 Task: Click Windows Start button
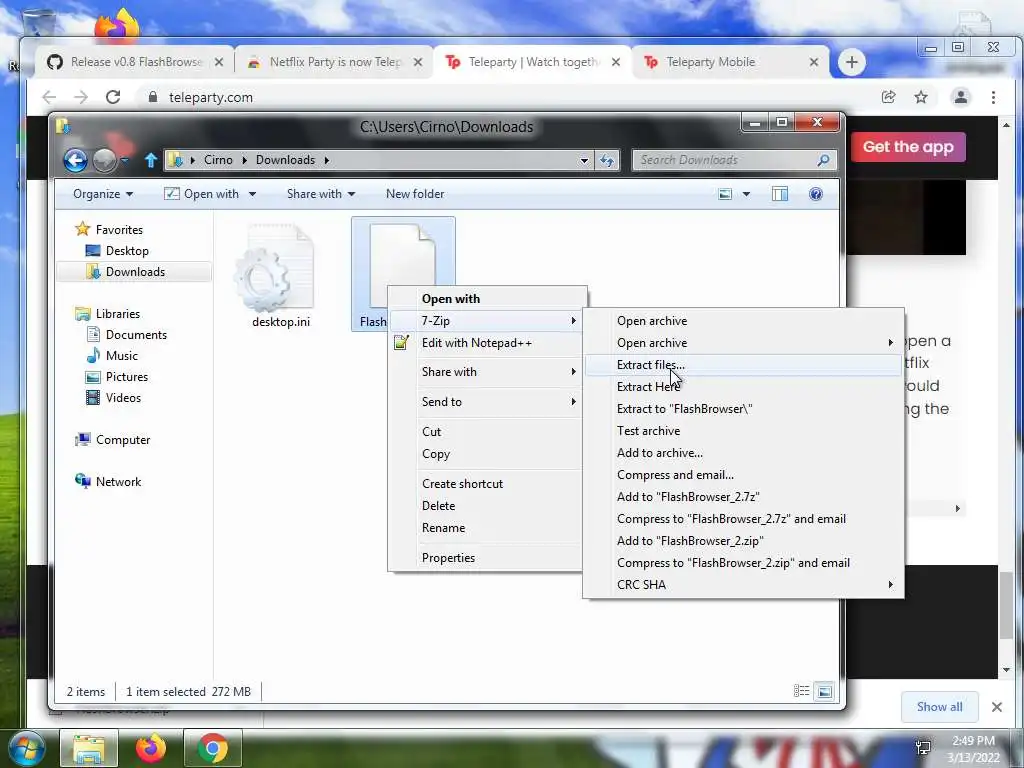point(26,748)
